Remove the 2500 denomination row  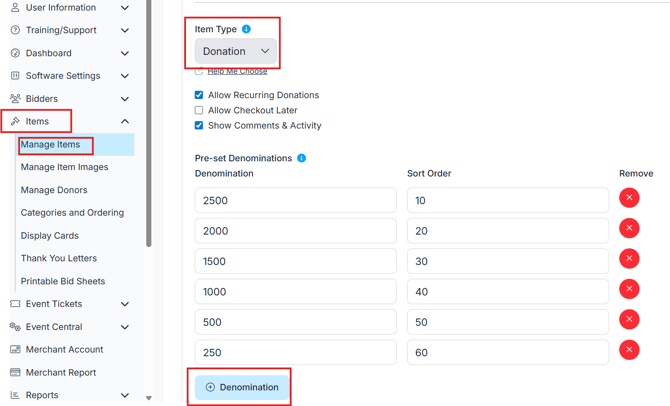[629, 198]
